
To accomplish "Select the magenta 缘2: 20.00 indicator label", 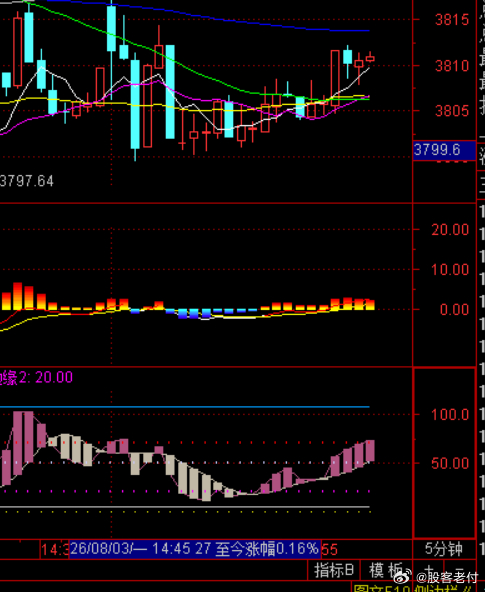I will (36, 377).
